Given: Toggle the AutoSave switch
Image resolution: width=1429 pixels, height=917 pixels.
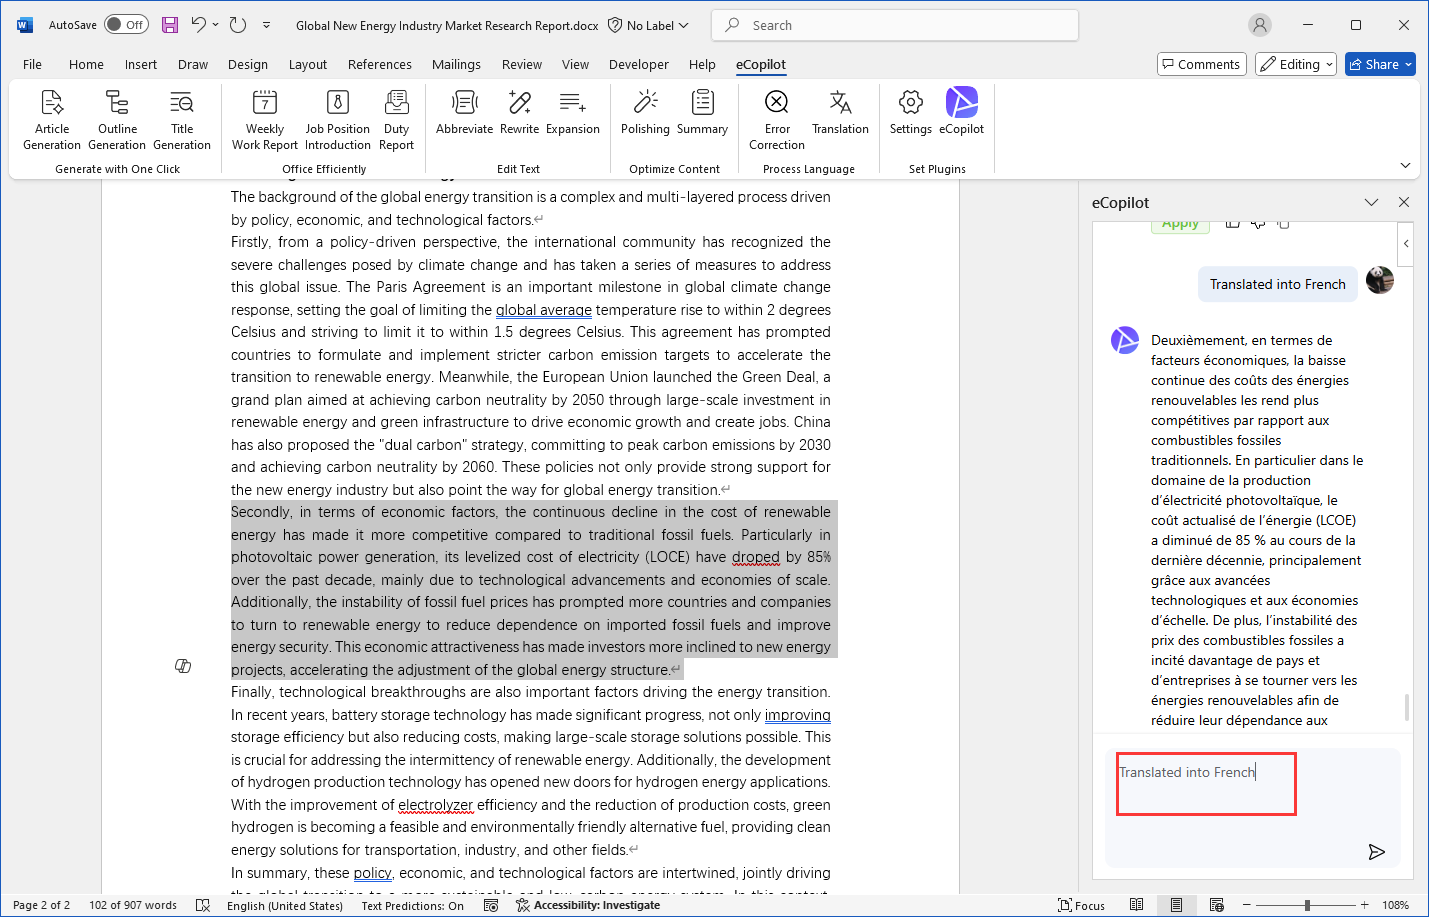Looking at the screenshot, I should click(x=126, y=25).
